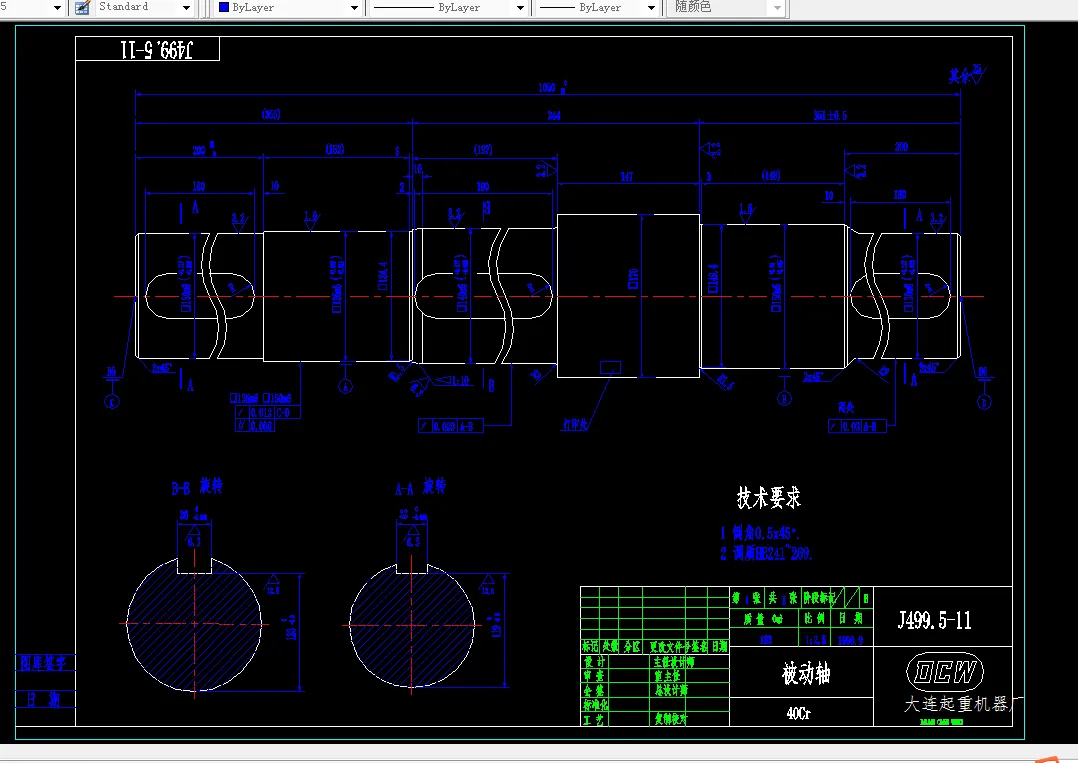
Task: Select the '图库签字' label at left margin
Action: (43, 663)
